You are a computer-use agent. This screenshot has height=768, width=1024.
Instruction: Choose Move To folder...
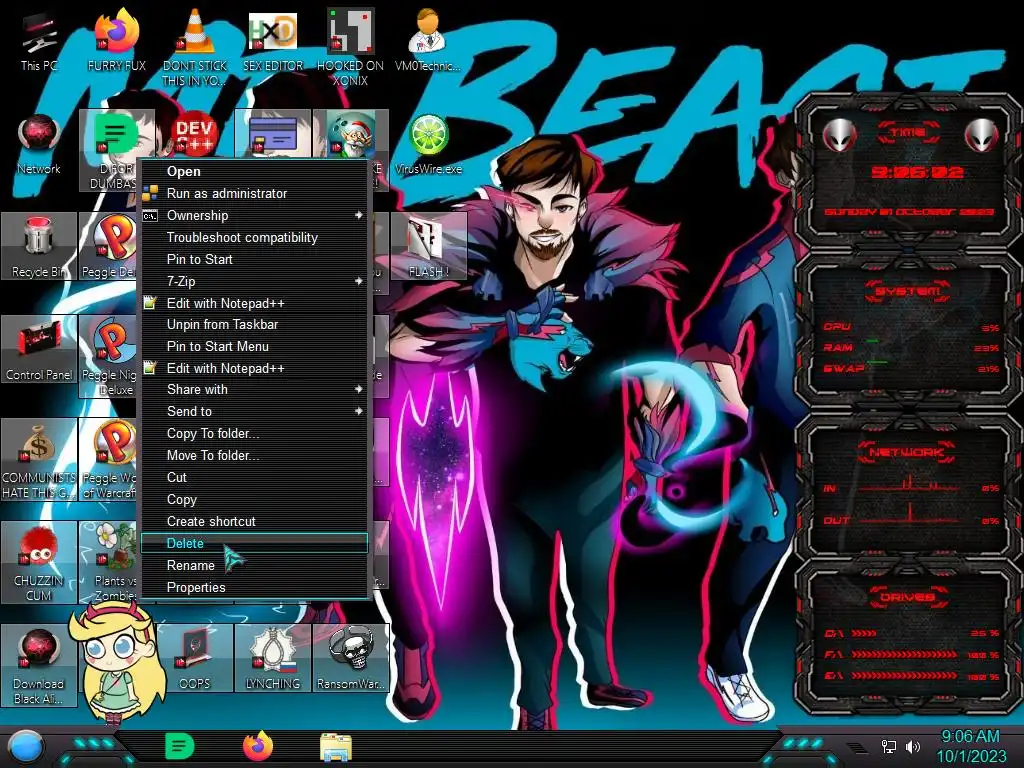(255, 455)
